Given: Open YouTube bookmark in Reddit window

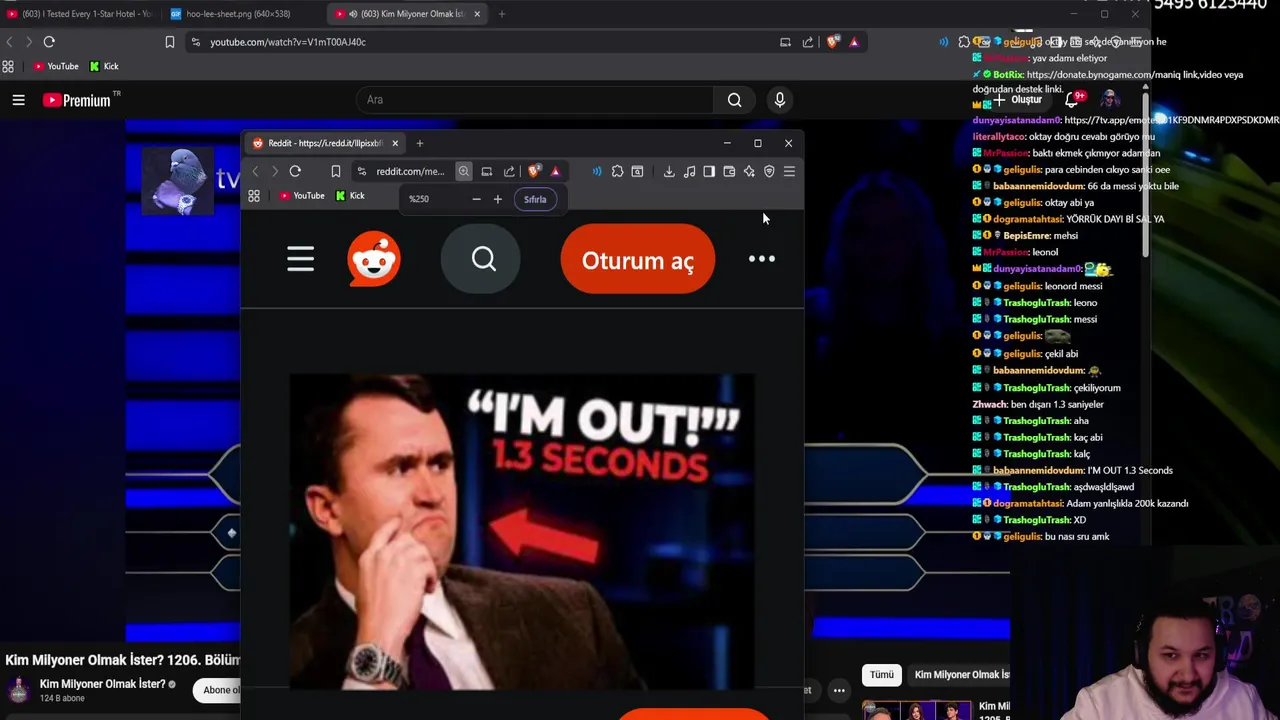Looking at the screenshot, I should pyautogui.click(x=302, y=196).
